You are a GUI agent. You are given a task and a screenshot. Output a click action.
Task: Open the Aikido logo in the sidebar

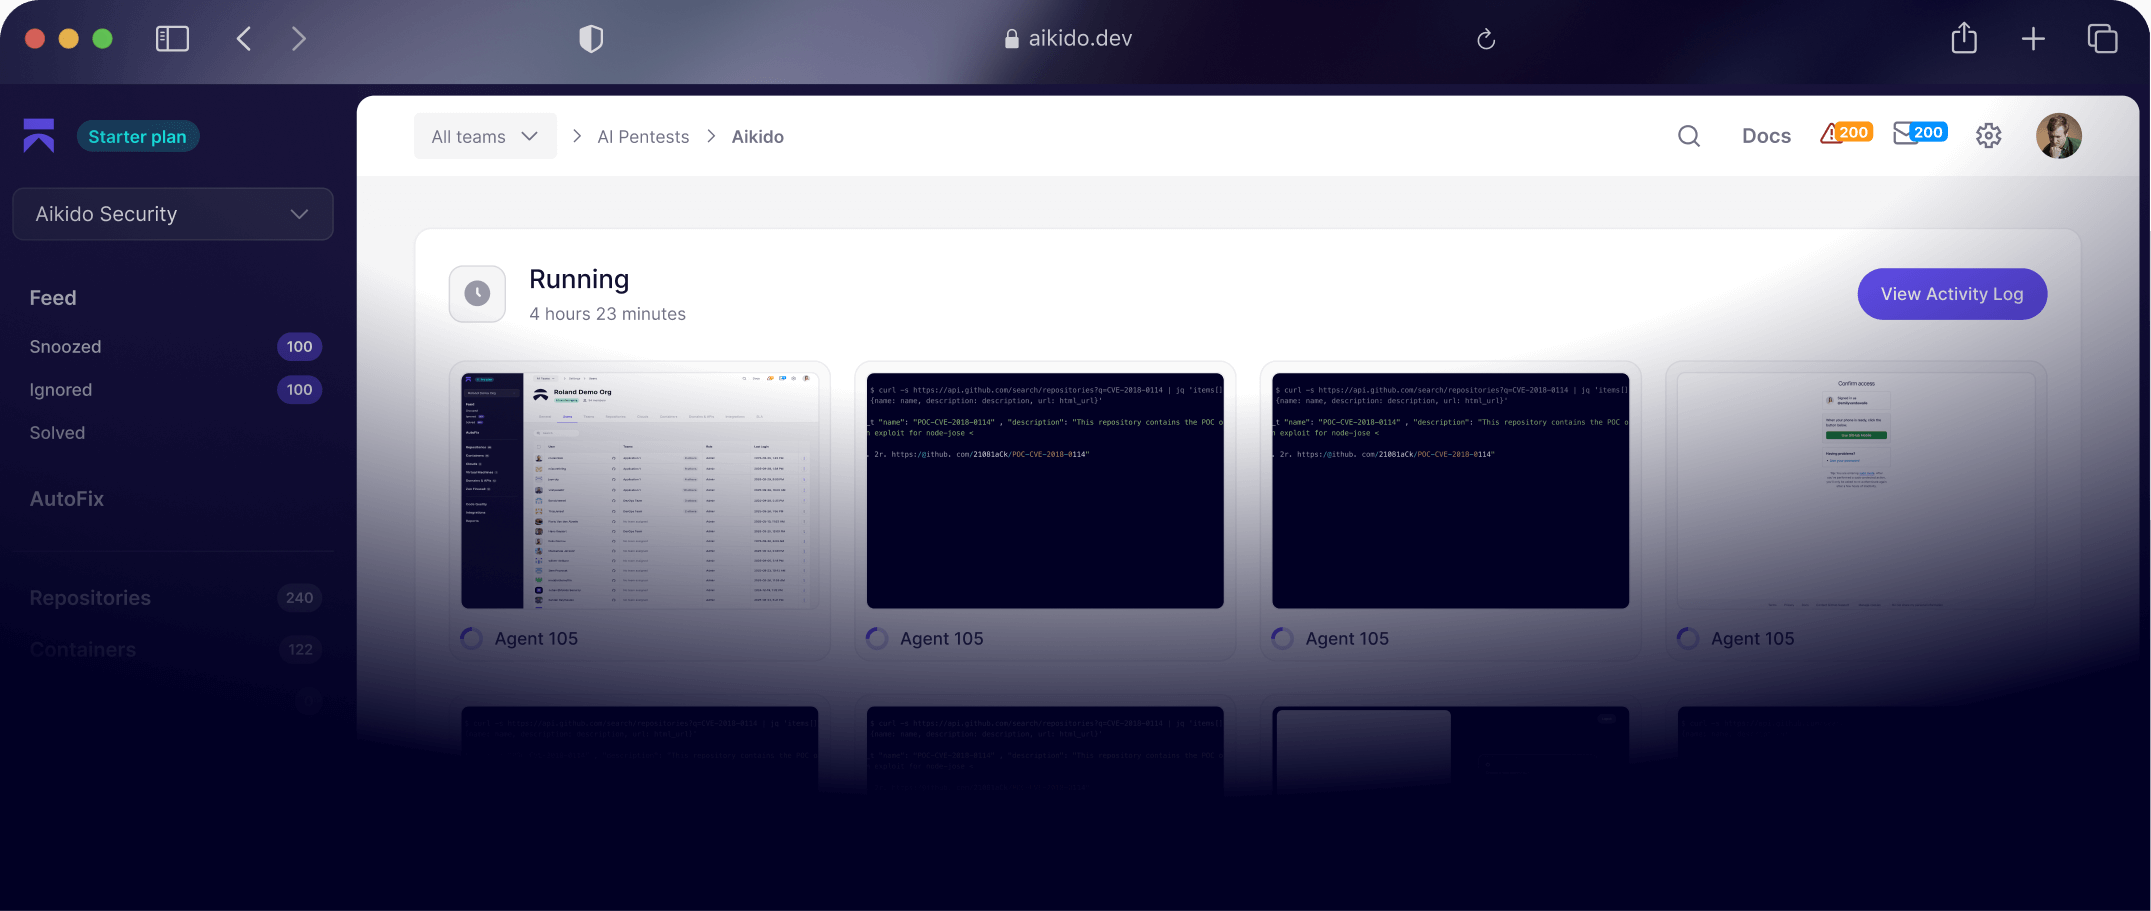click(39, 135)
